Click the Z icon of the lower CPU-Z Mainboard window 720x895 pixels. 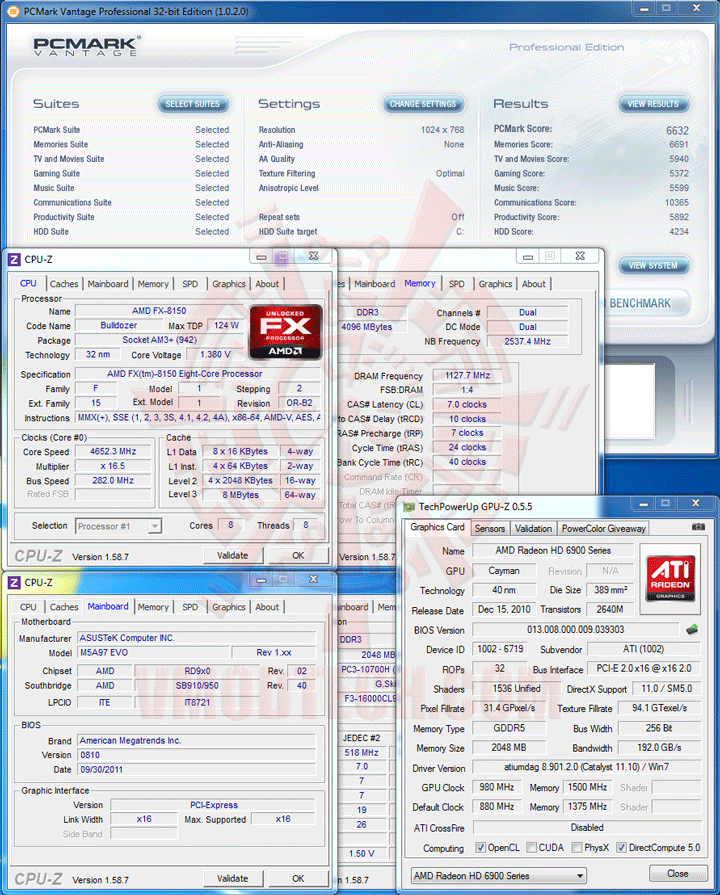coord(14,583)
